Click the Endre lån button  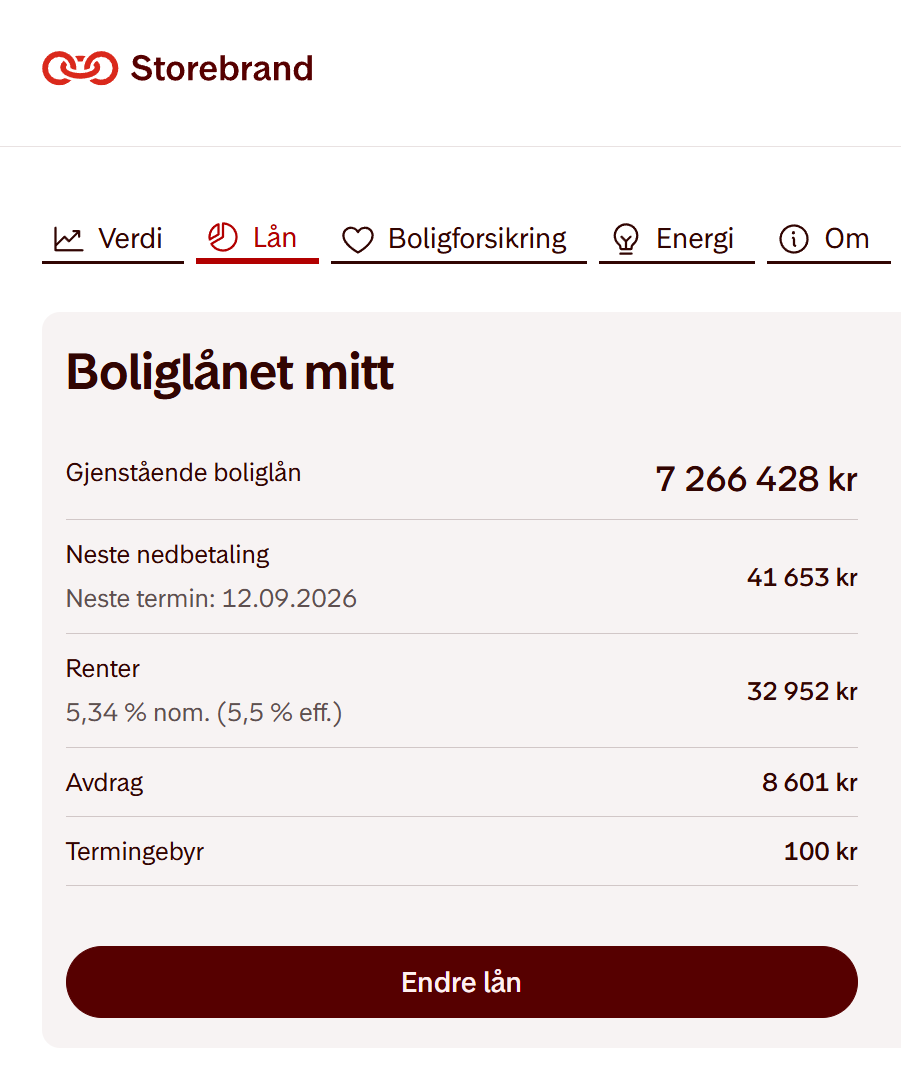click(x=461, y=982)
